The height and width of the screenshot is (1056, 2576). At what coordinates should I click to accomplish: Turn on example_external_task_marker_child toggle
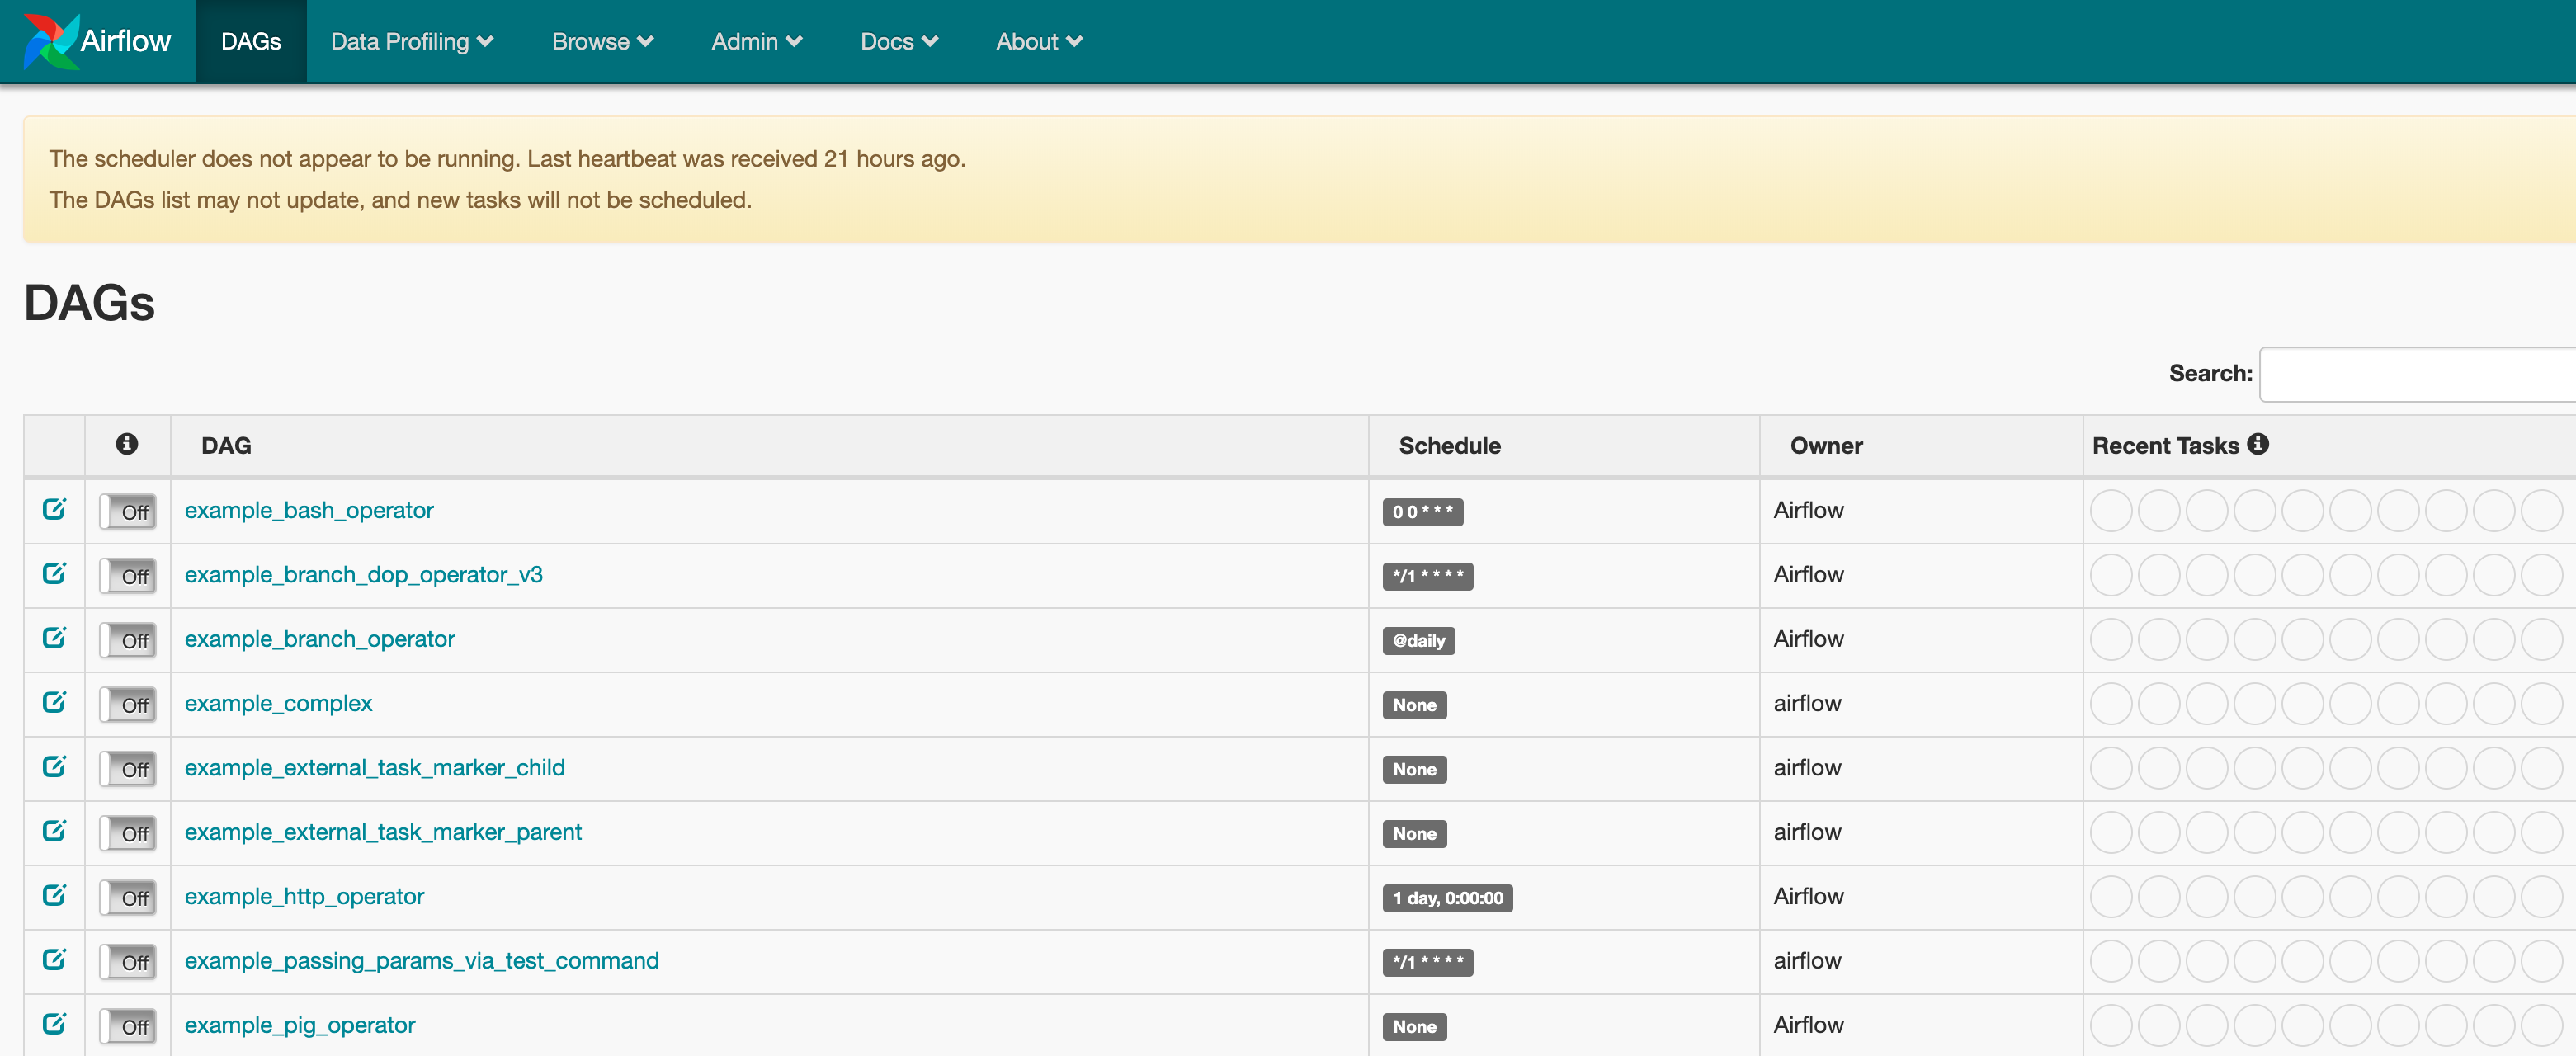coord(128,769)
